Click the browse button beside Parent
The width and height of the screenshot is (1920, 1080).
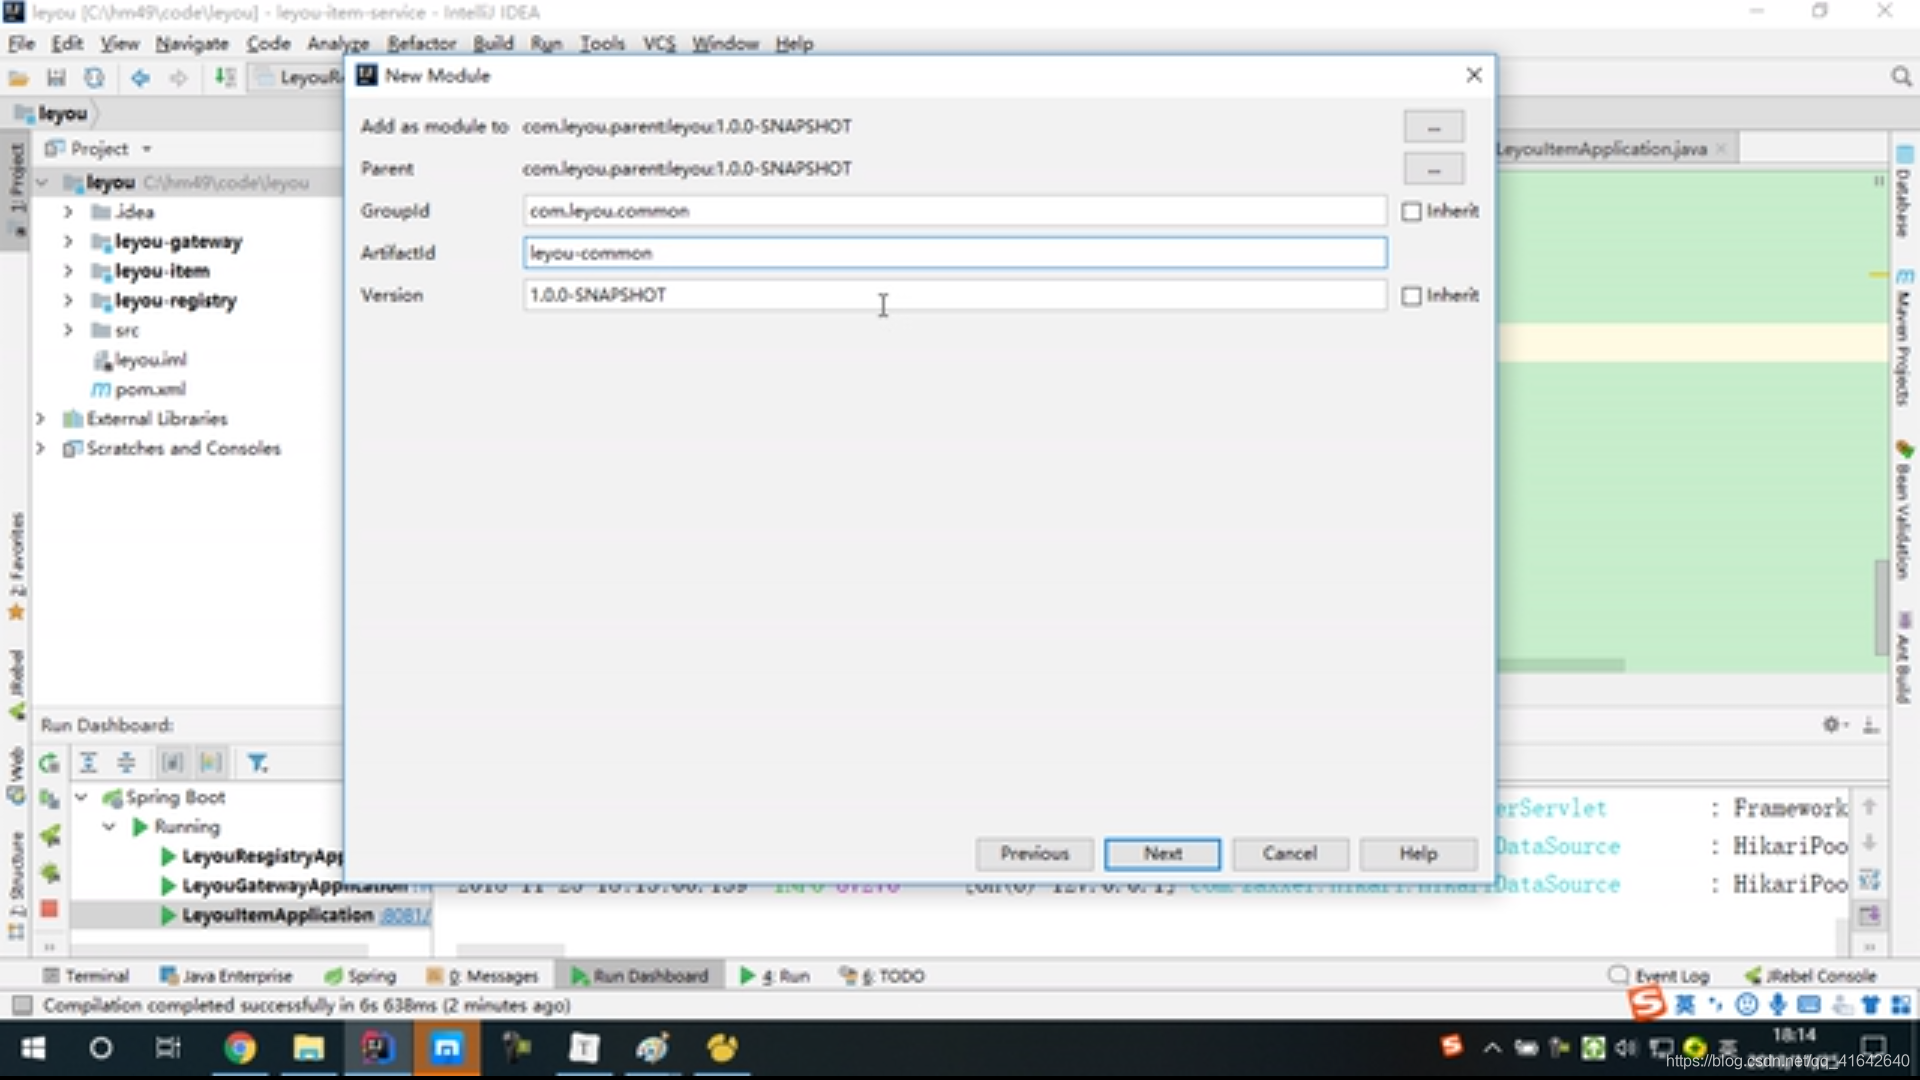(x=1434, y=169)
